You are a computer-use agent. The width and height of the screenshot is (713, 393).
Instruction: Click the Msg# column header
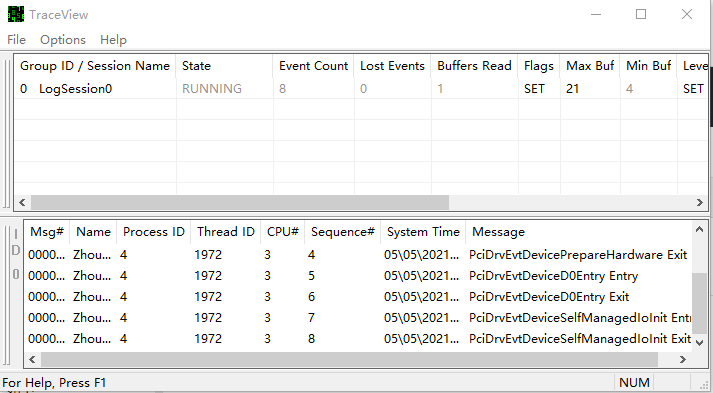tap(47, 232)
